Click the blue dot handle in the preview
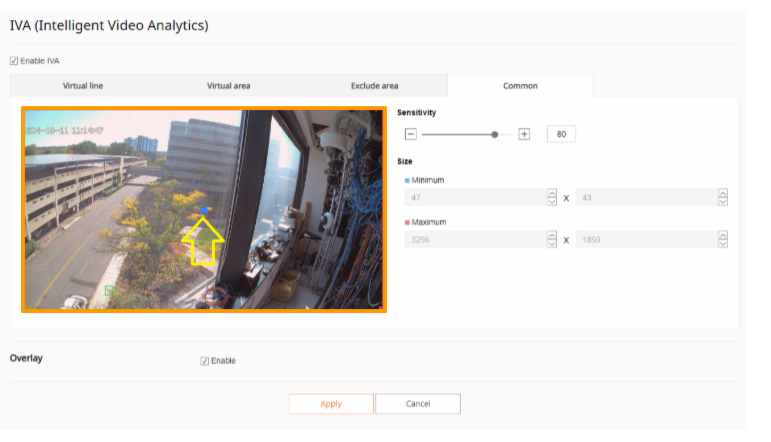The height and width of the screenshot is (442, 771). pos(204,210)
